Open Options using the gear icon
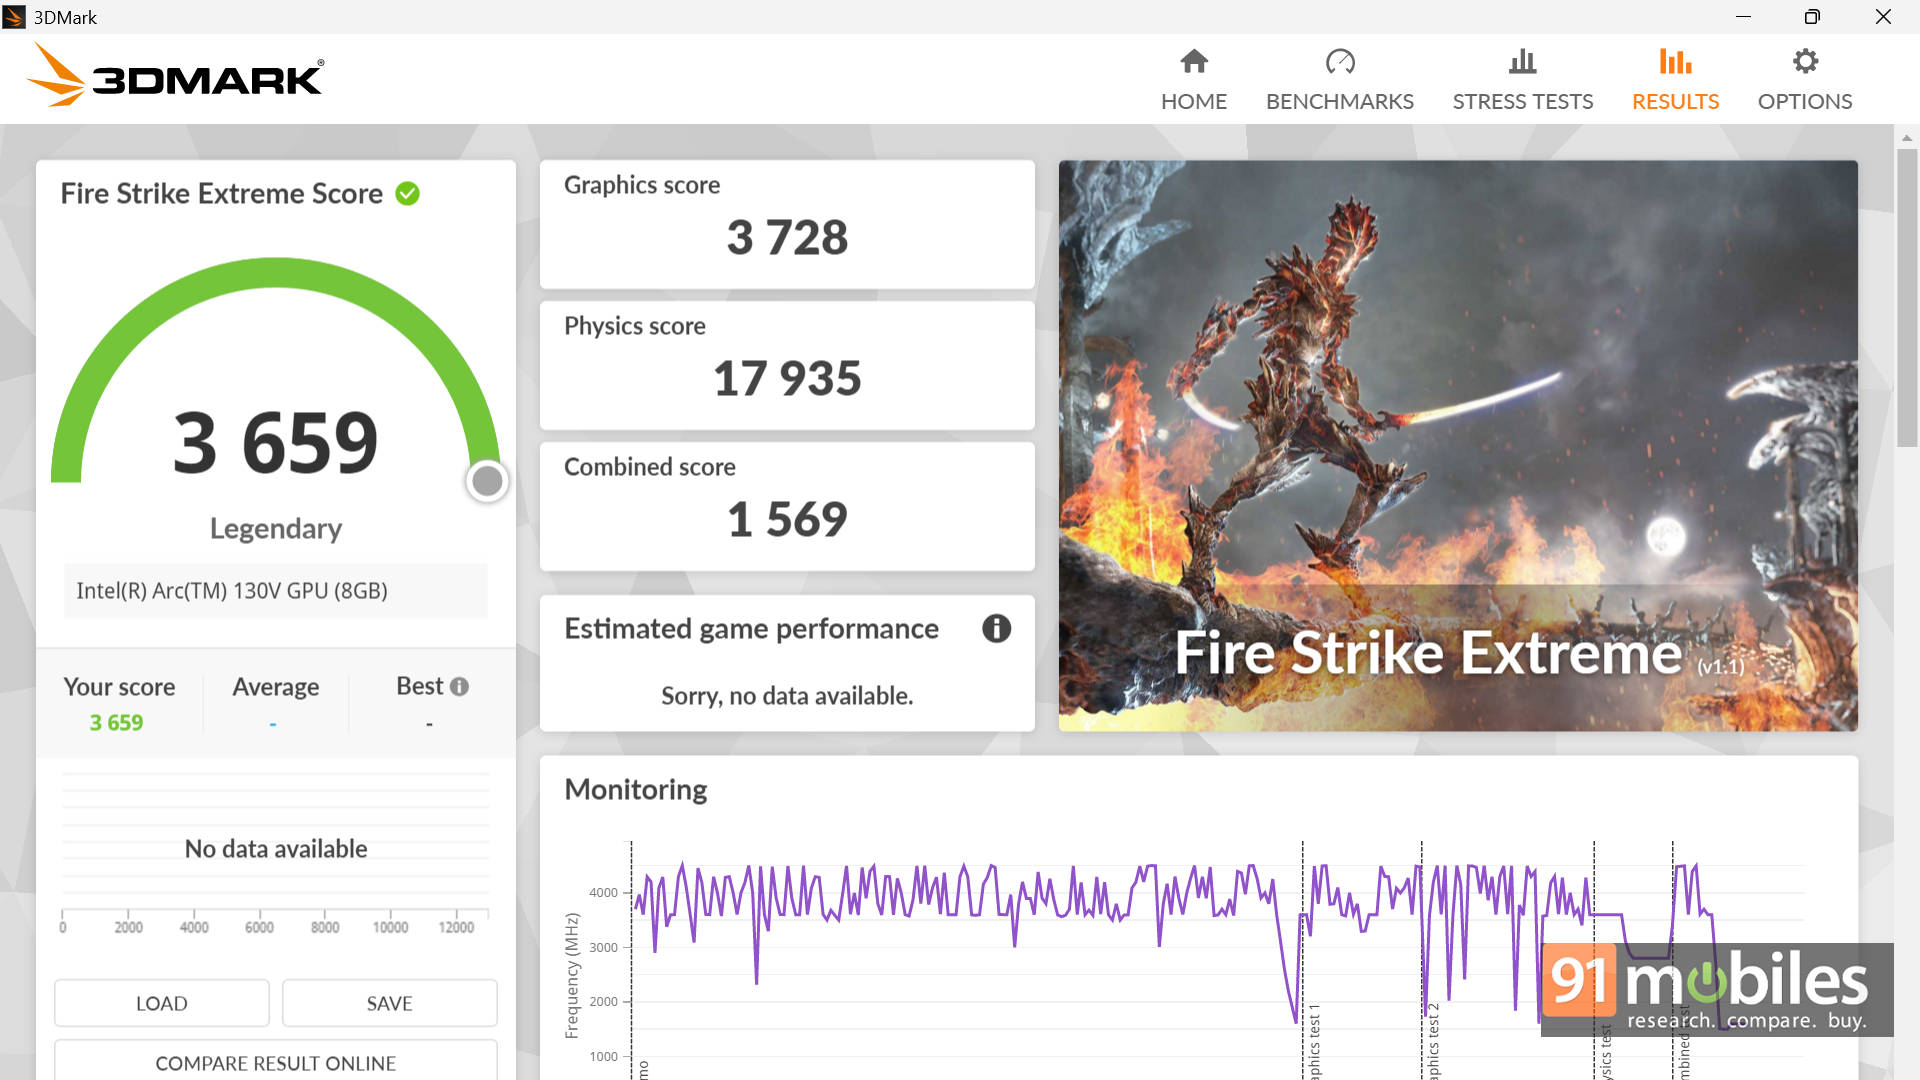This screenshot has height=1080, width=1920. click(x=1804, y=62)
